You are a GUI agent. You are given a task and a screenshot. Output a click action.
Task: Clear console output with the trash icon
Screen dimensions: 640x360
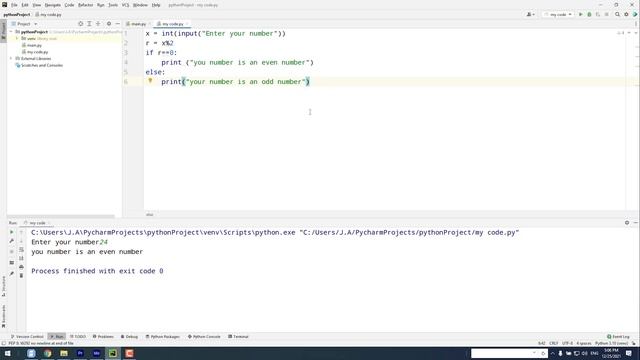tap(21, 276)
